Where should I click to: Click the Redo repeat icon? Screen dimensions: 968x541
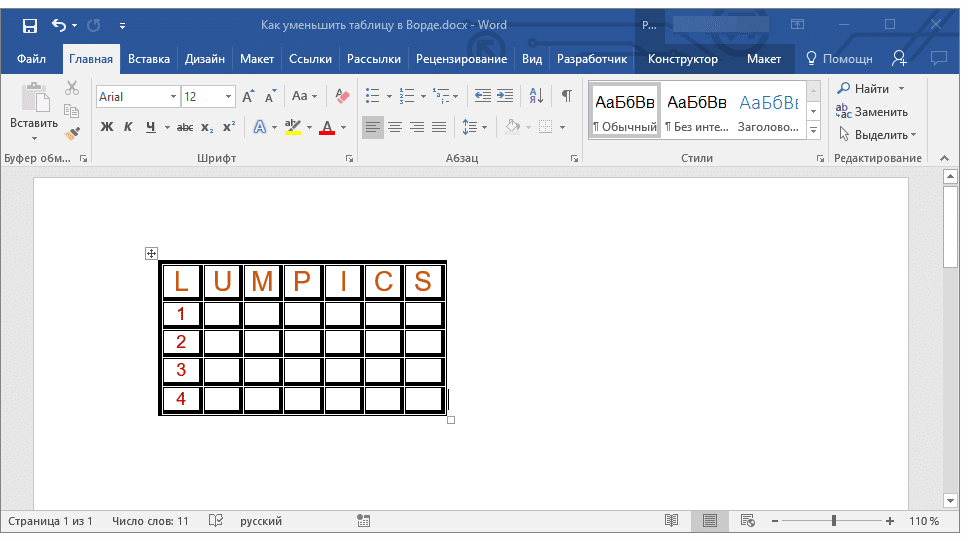pyautogui.click(x=94, y=25)
